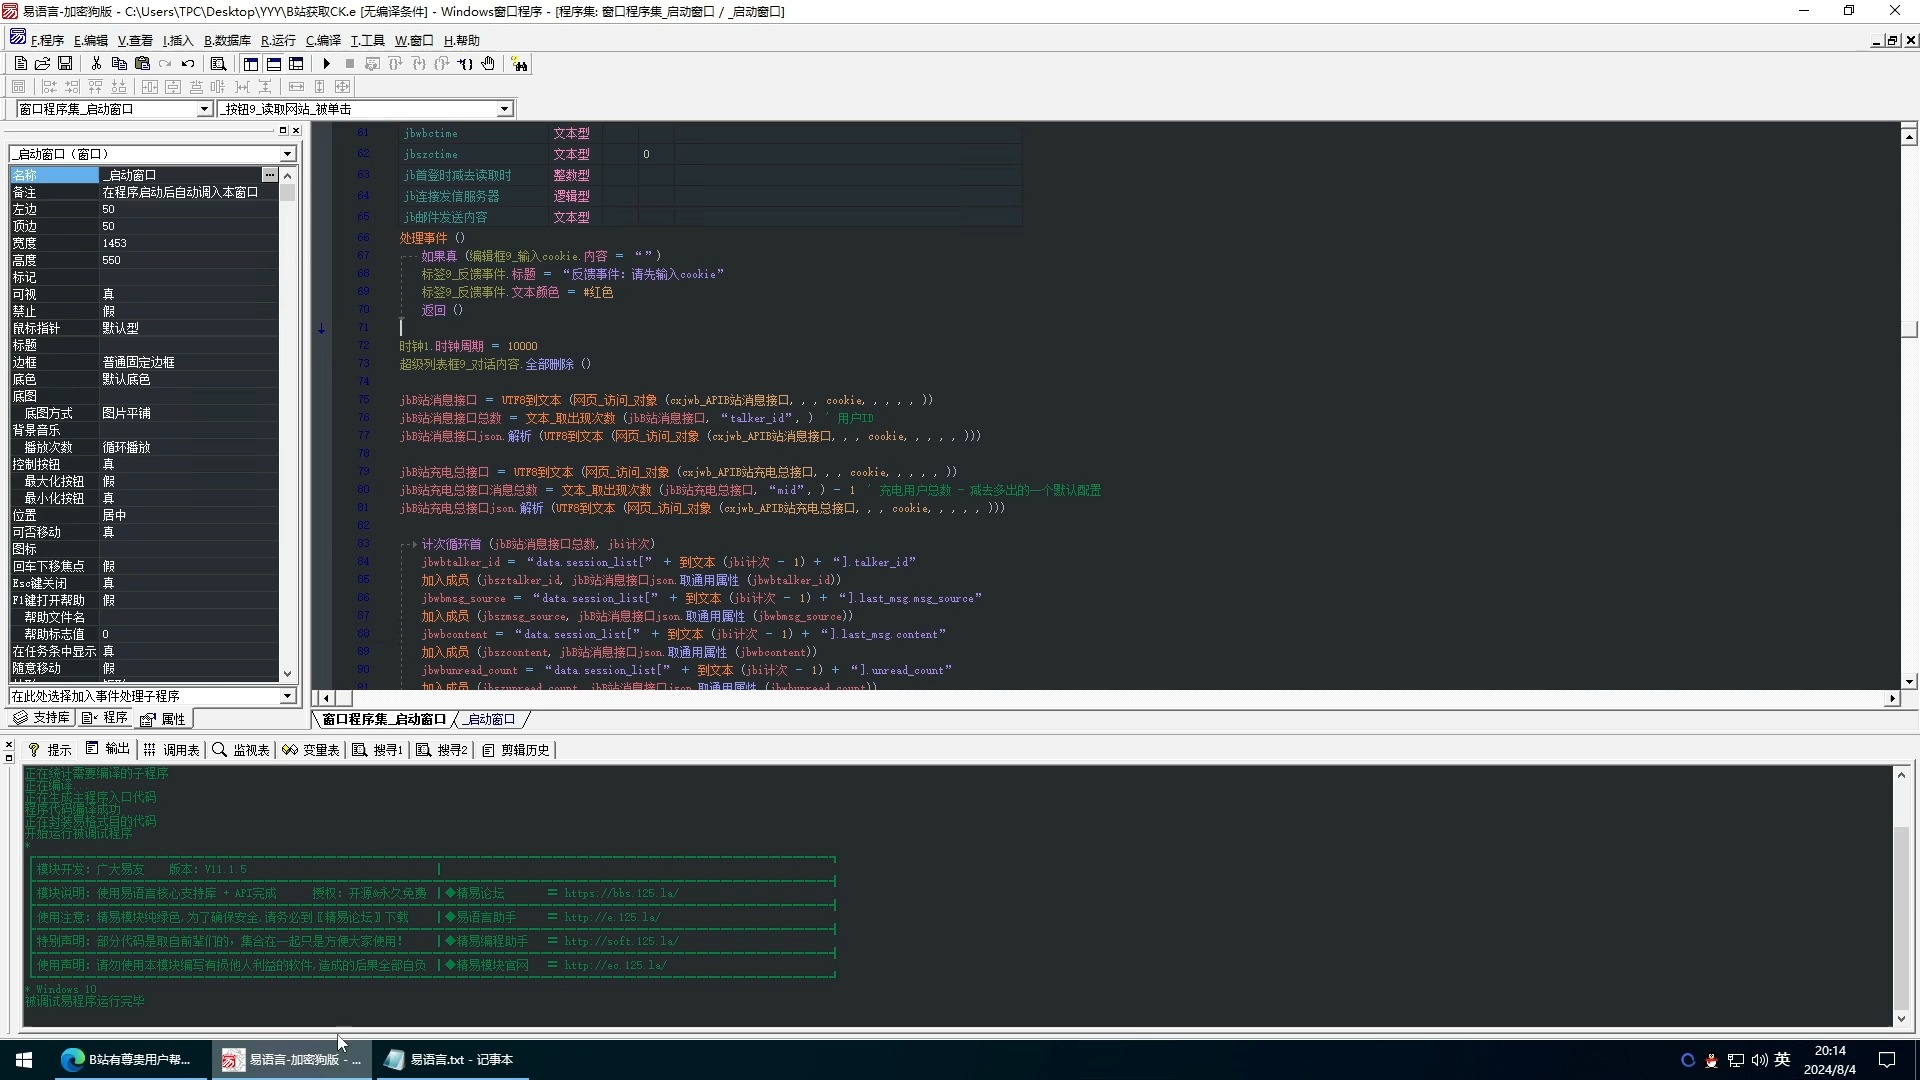Open the event handler subroutine dropdown
Image resolution: width=1920 pixels, height=1080 pixels.
tap(288, 696)
